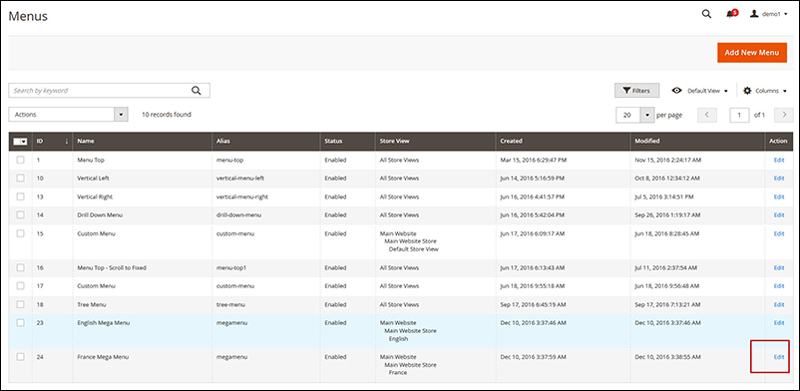Click the 'France Mega Menu' name cell
The width and height of the screenshot is (800, 391).
coord(103,357)
